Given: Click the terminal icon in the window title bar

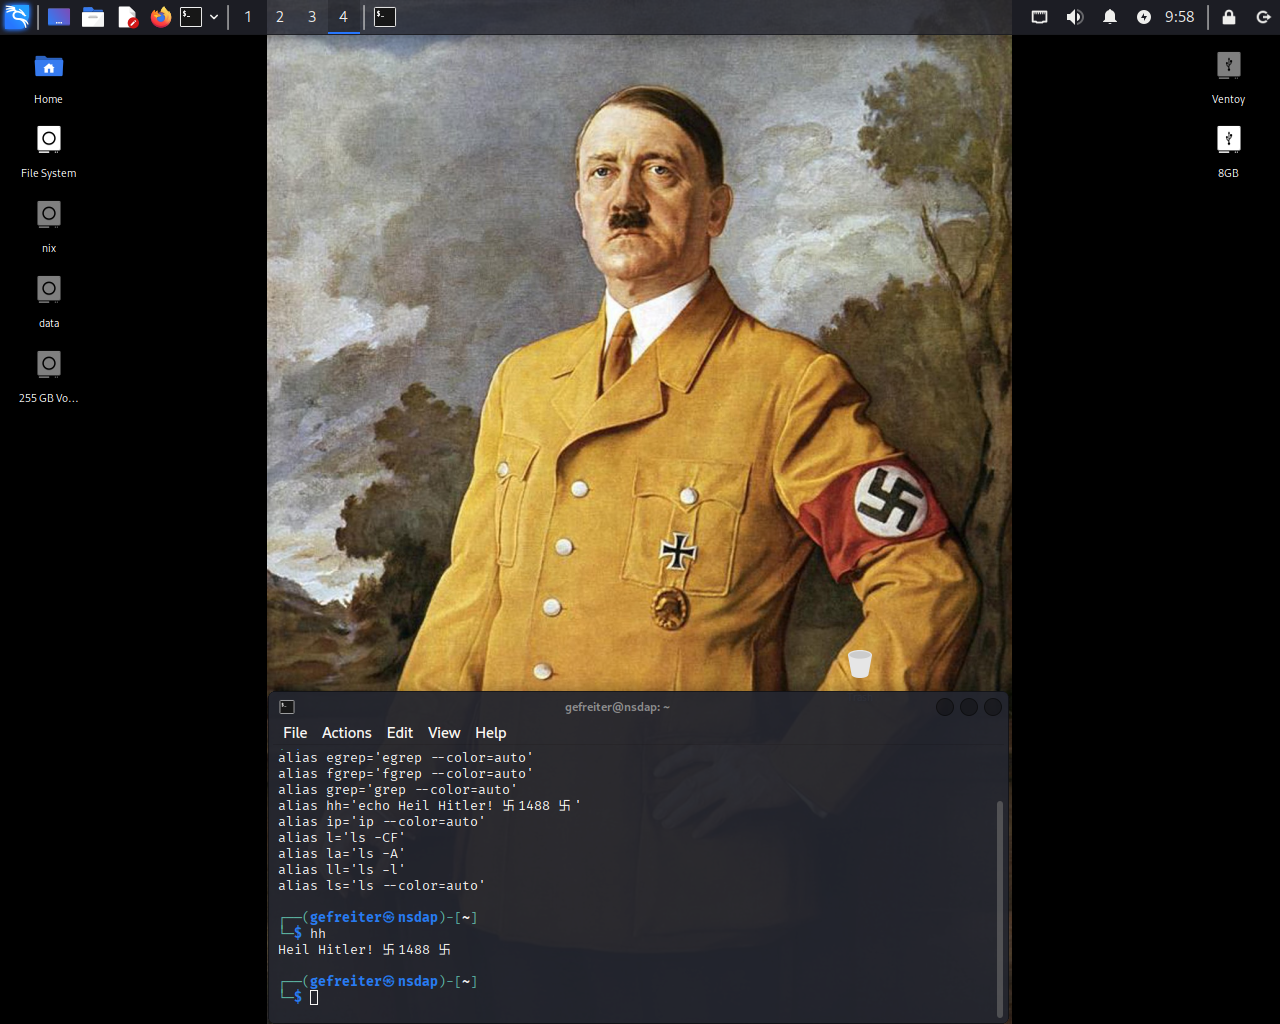Looking at the screenshot, I should tap(287, 707).
